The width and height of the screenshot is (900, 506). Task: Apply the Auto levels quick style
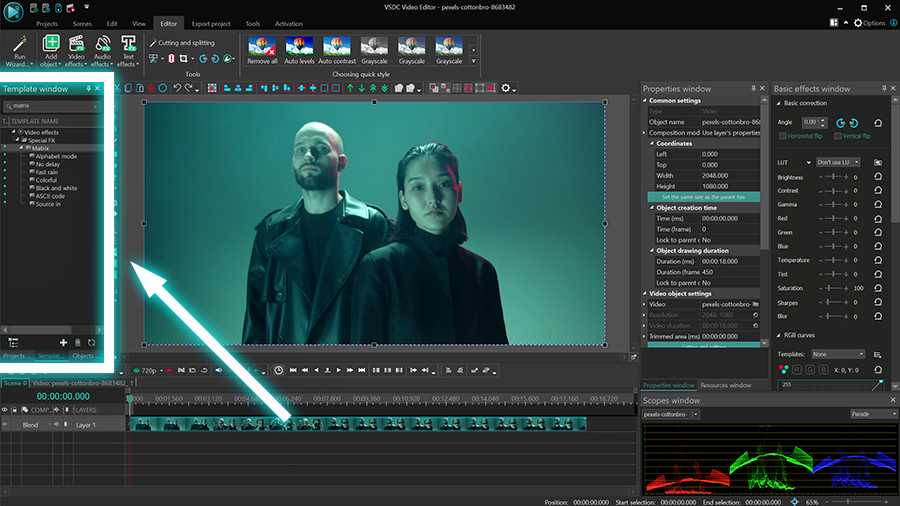click(299, 46)
